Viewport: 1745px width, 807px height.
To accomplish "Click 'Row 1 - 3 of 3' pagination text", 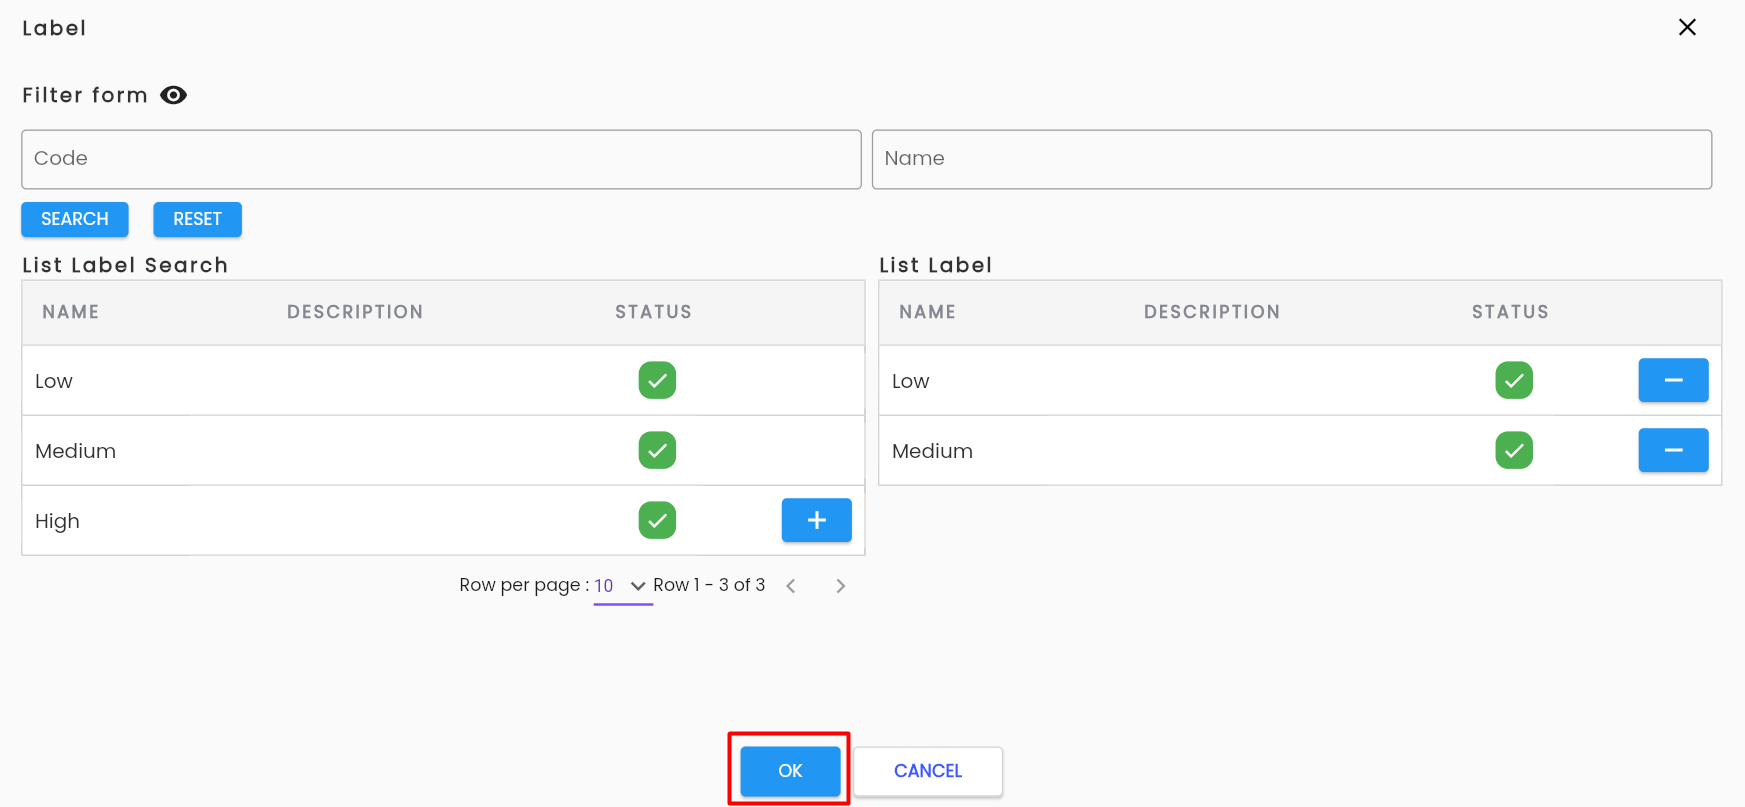I will [x=709, y=585].
